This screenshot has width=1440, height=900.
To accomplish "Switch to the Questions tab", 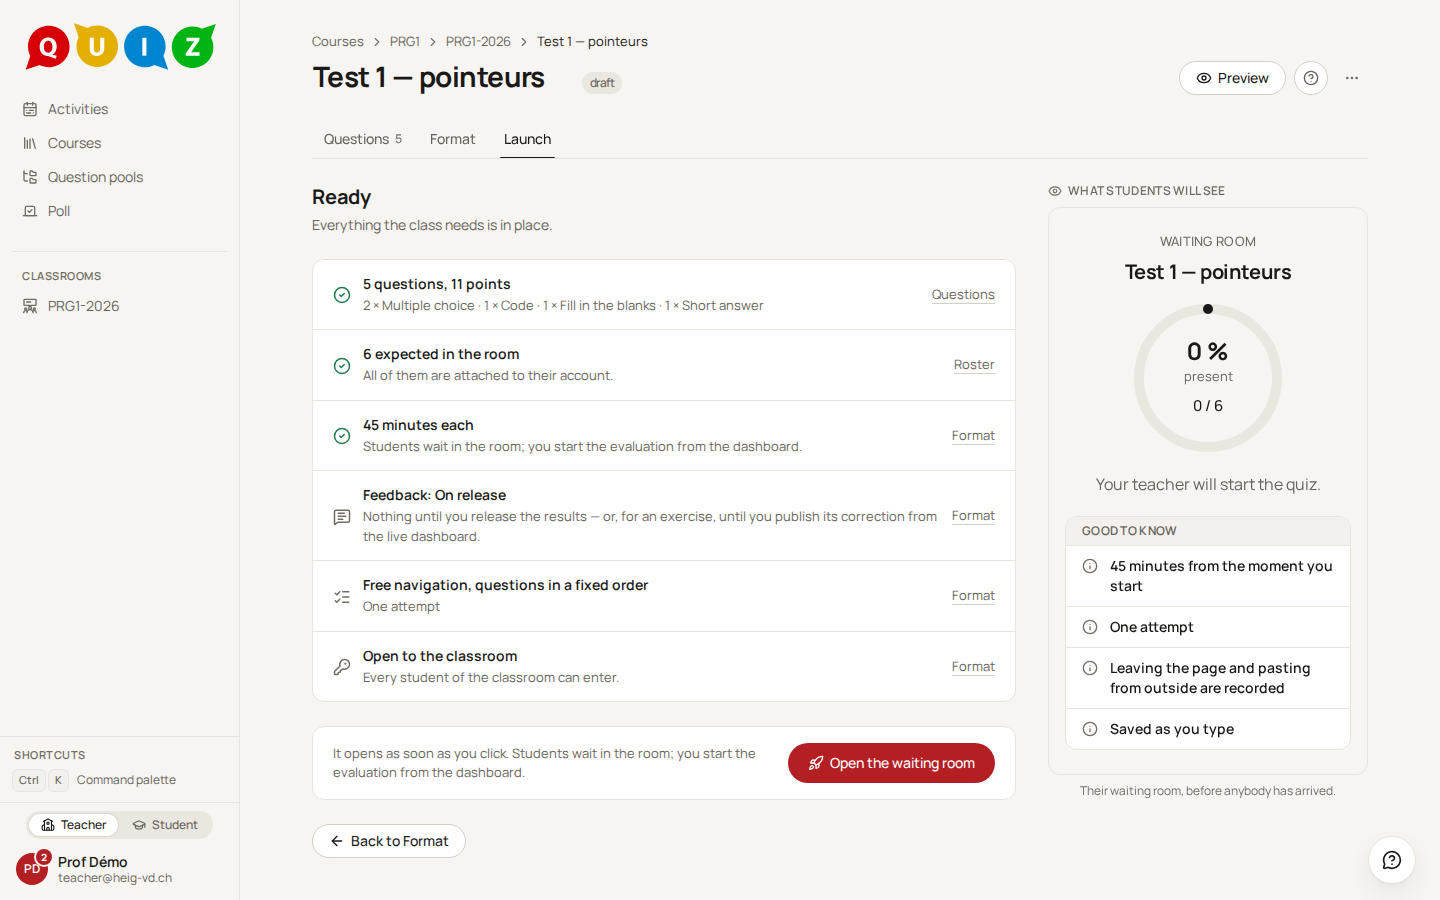I will click(x=362, y=139).
